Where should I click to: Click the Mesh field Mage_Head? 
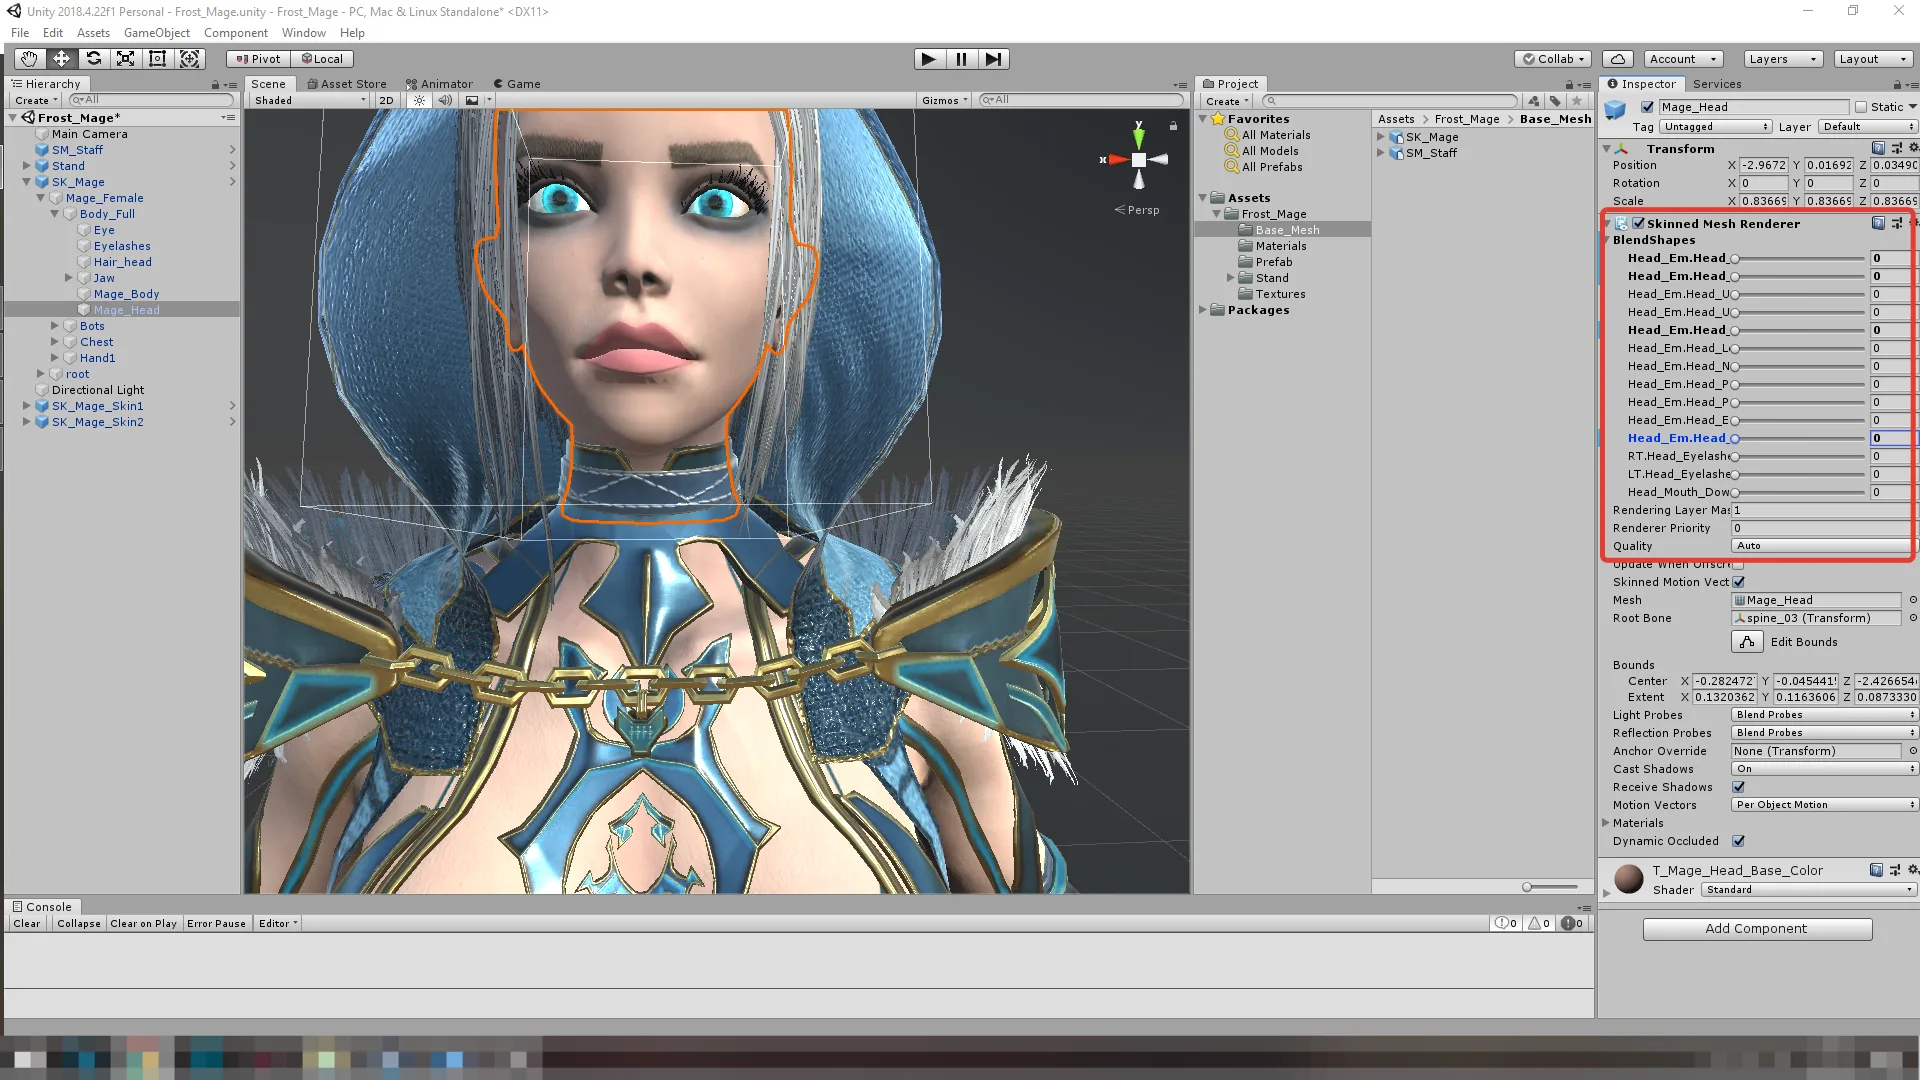pos(1816,600)
